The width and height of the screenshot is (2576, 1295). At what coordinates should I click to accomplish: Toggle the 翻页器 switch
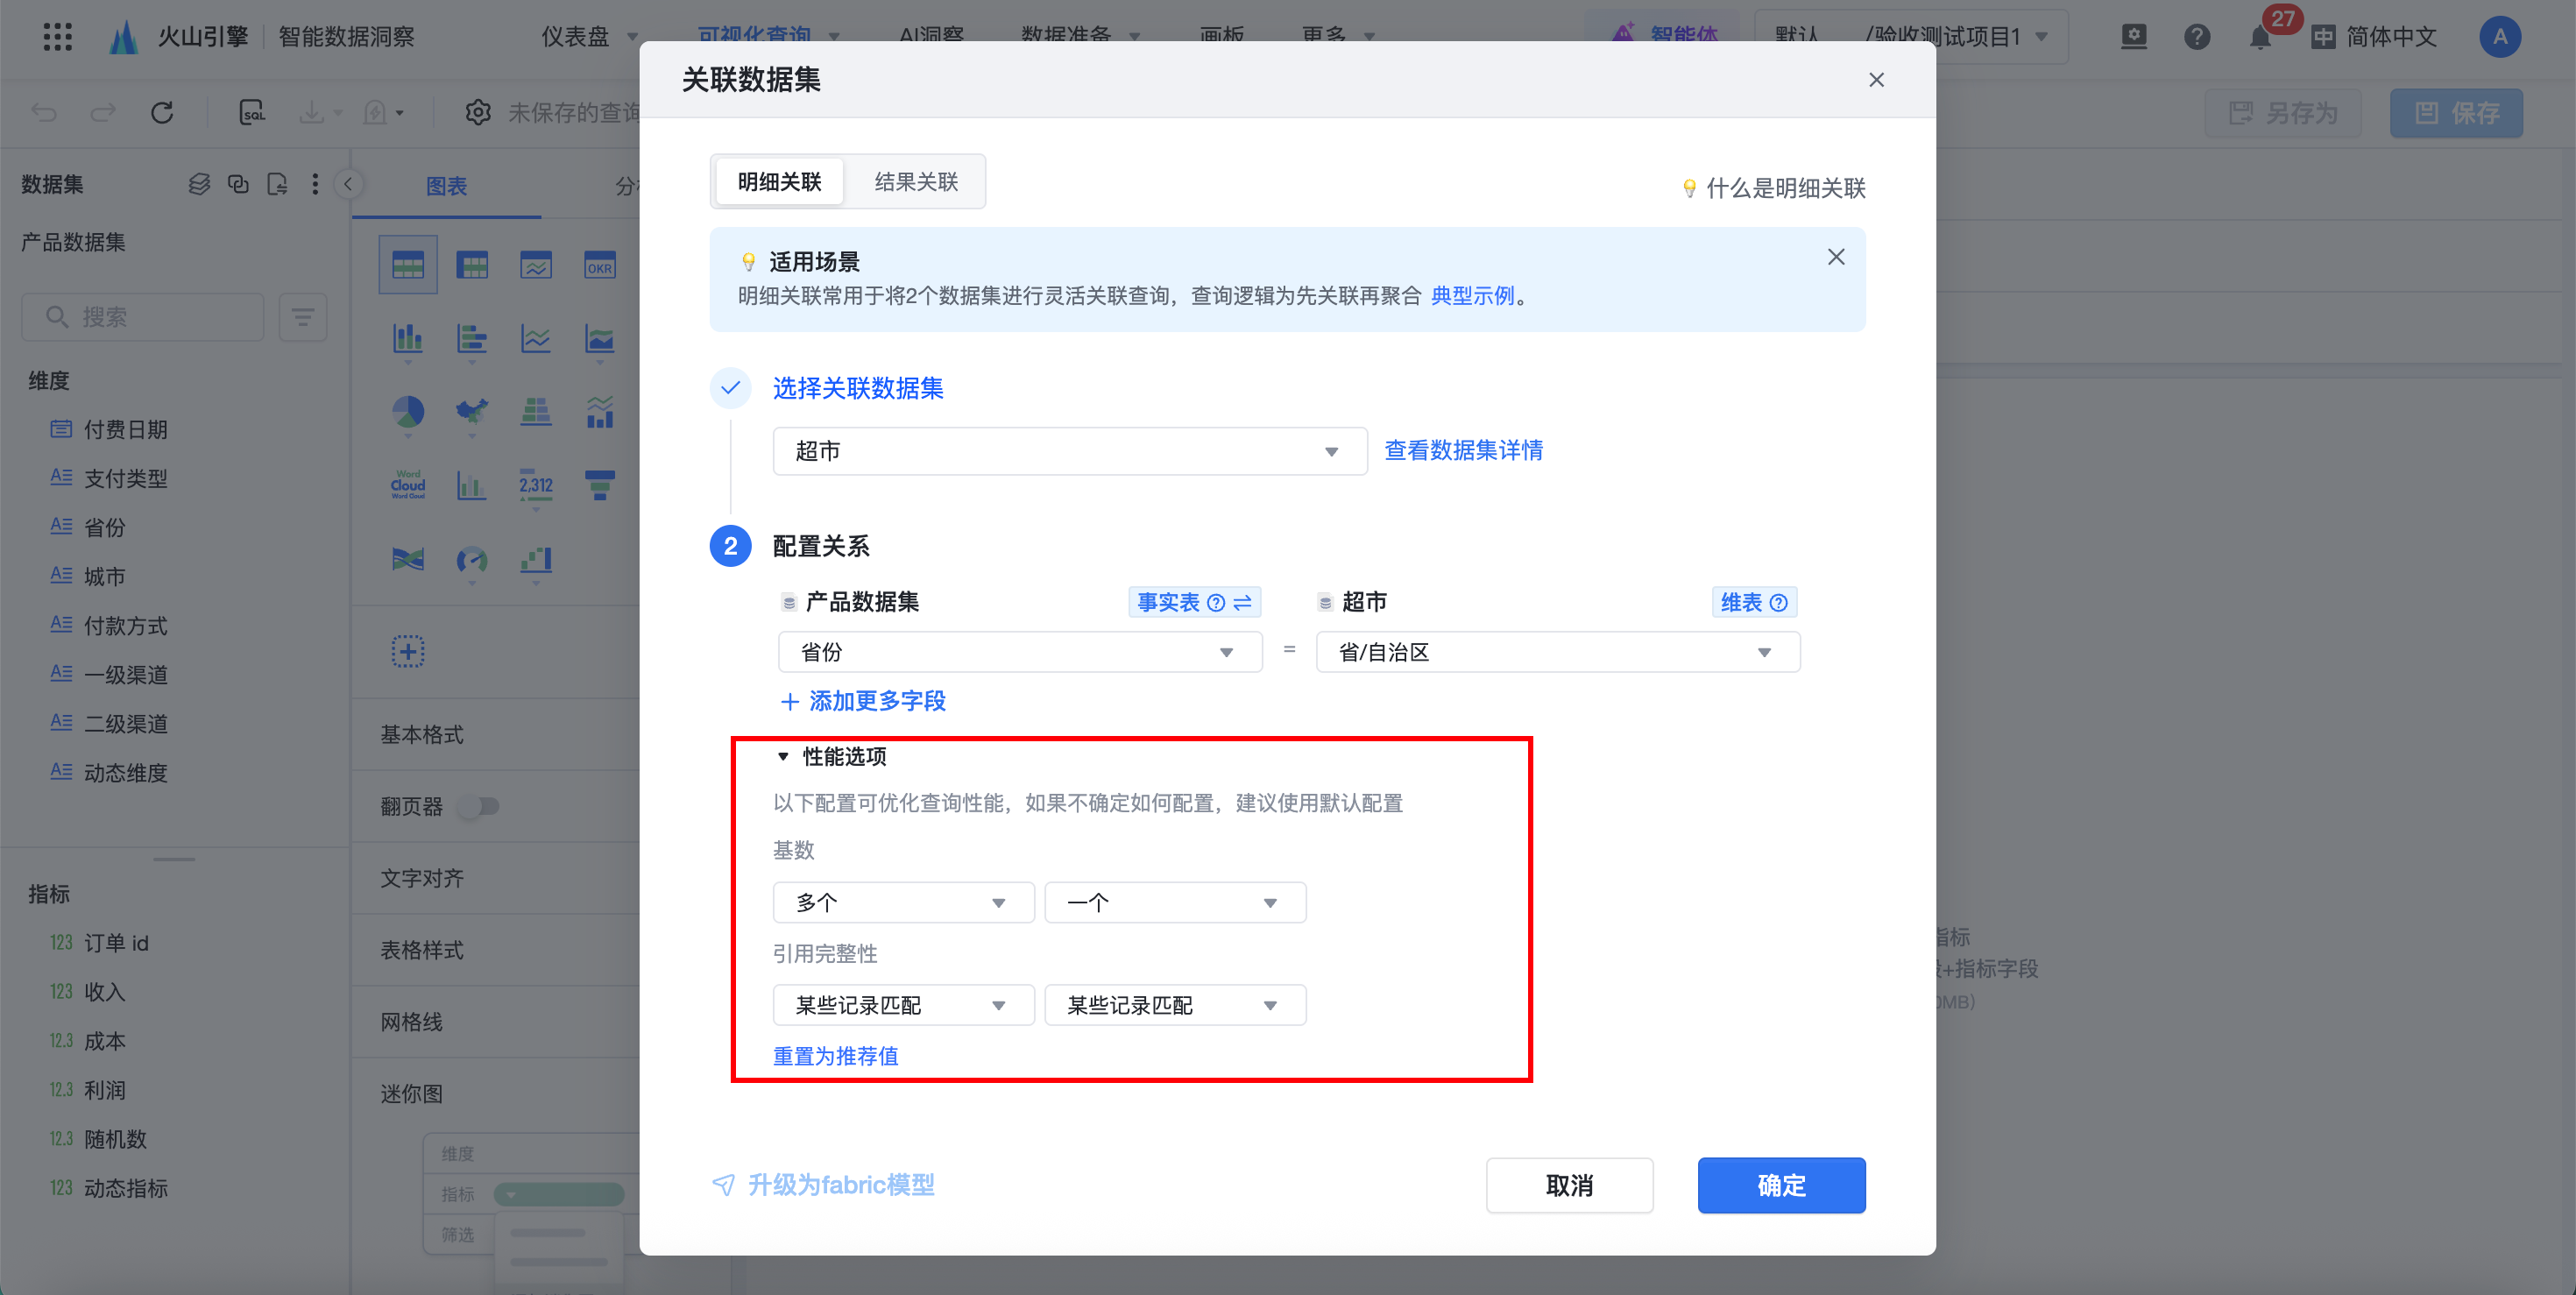[x=478, y=806]
